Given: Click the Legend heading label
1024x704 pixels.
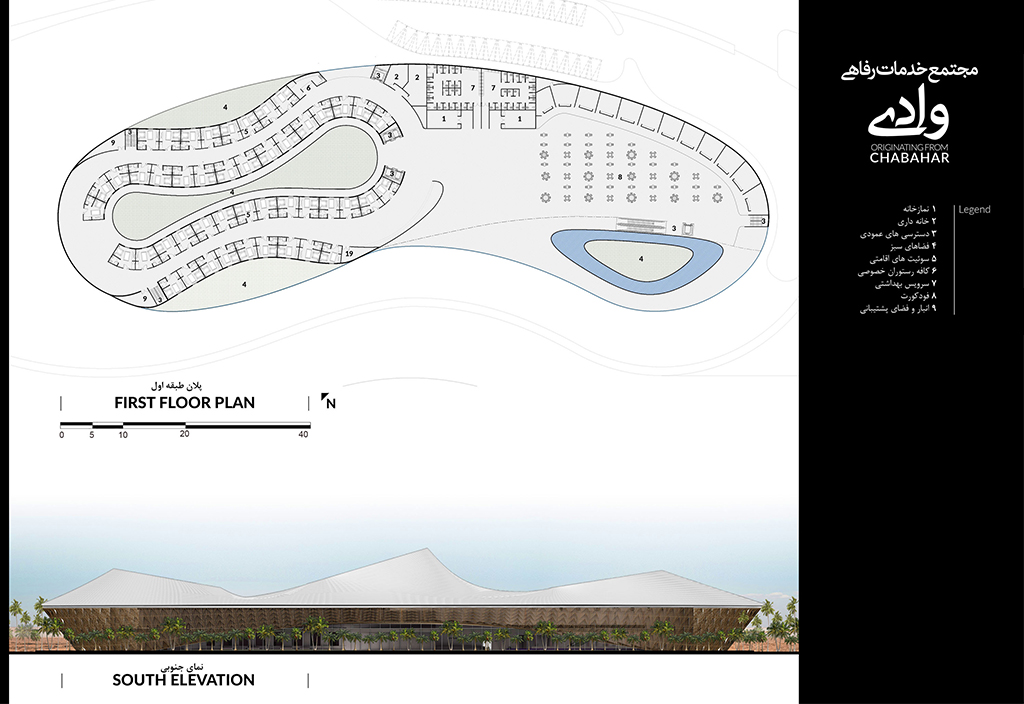Looking at the screenshot, I should pos(974,210).
